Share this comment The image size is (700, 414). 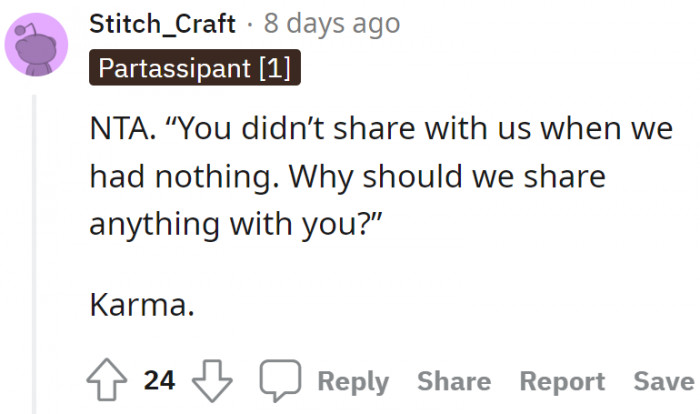coord(454,381)
